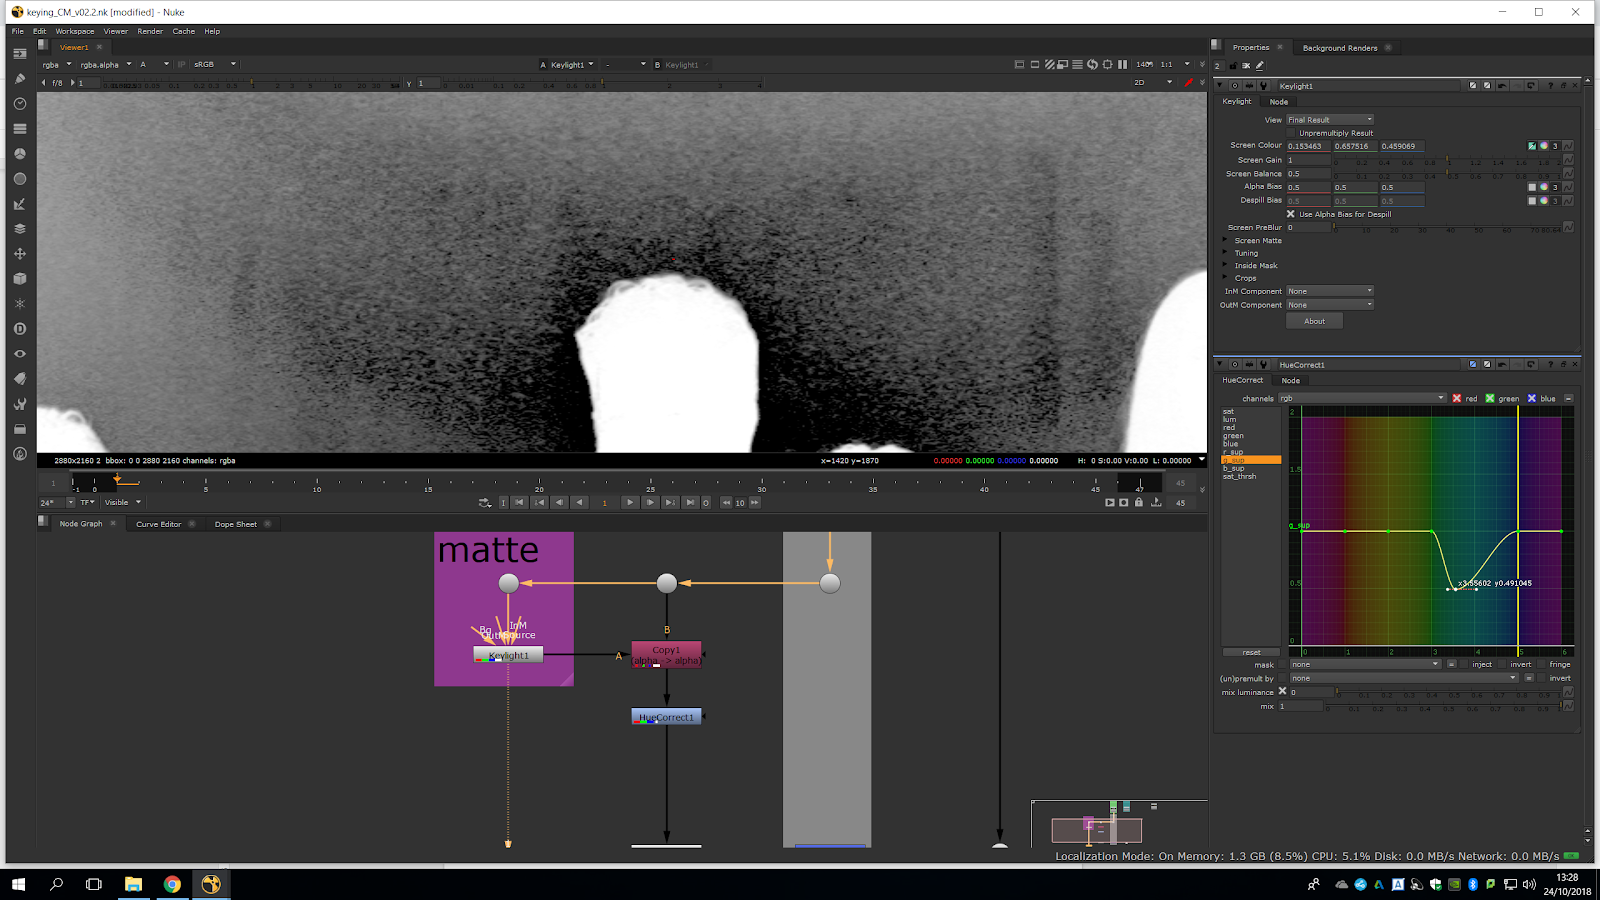Click the reset button under curve list
Viewport: 1600px width, 900px height.
tap(1251, 652)
